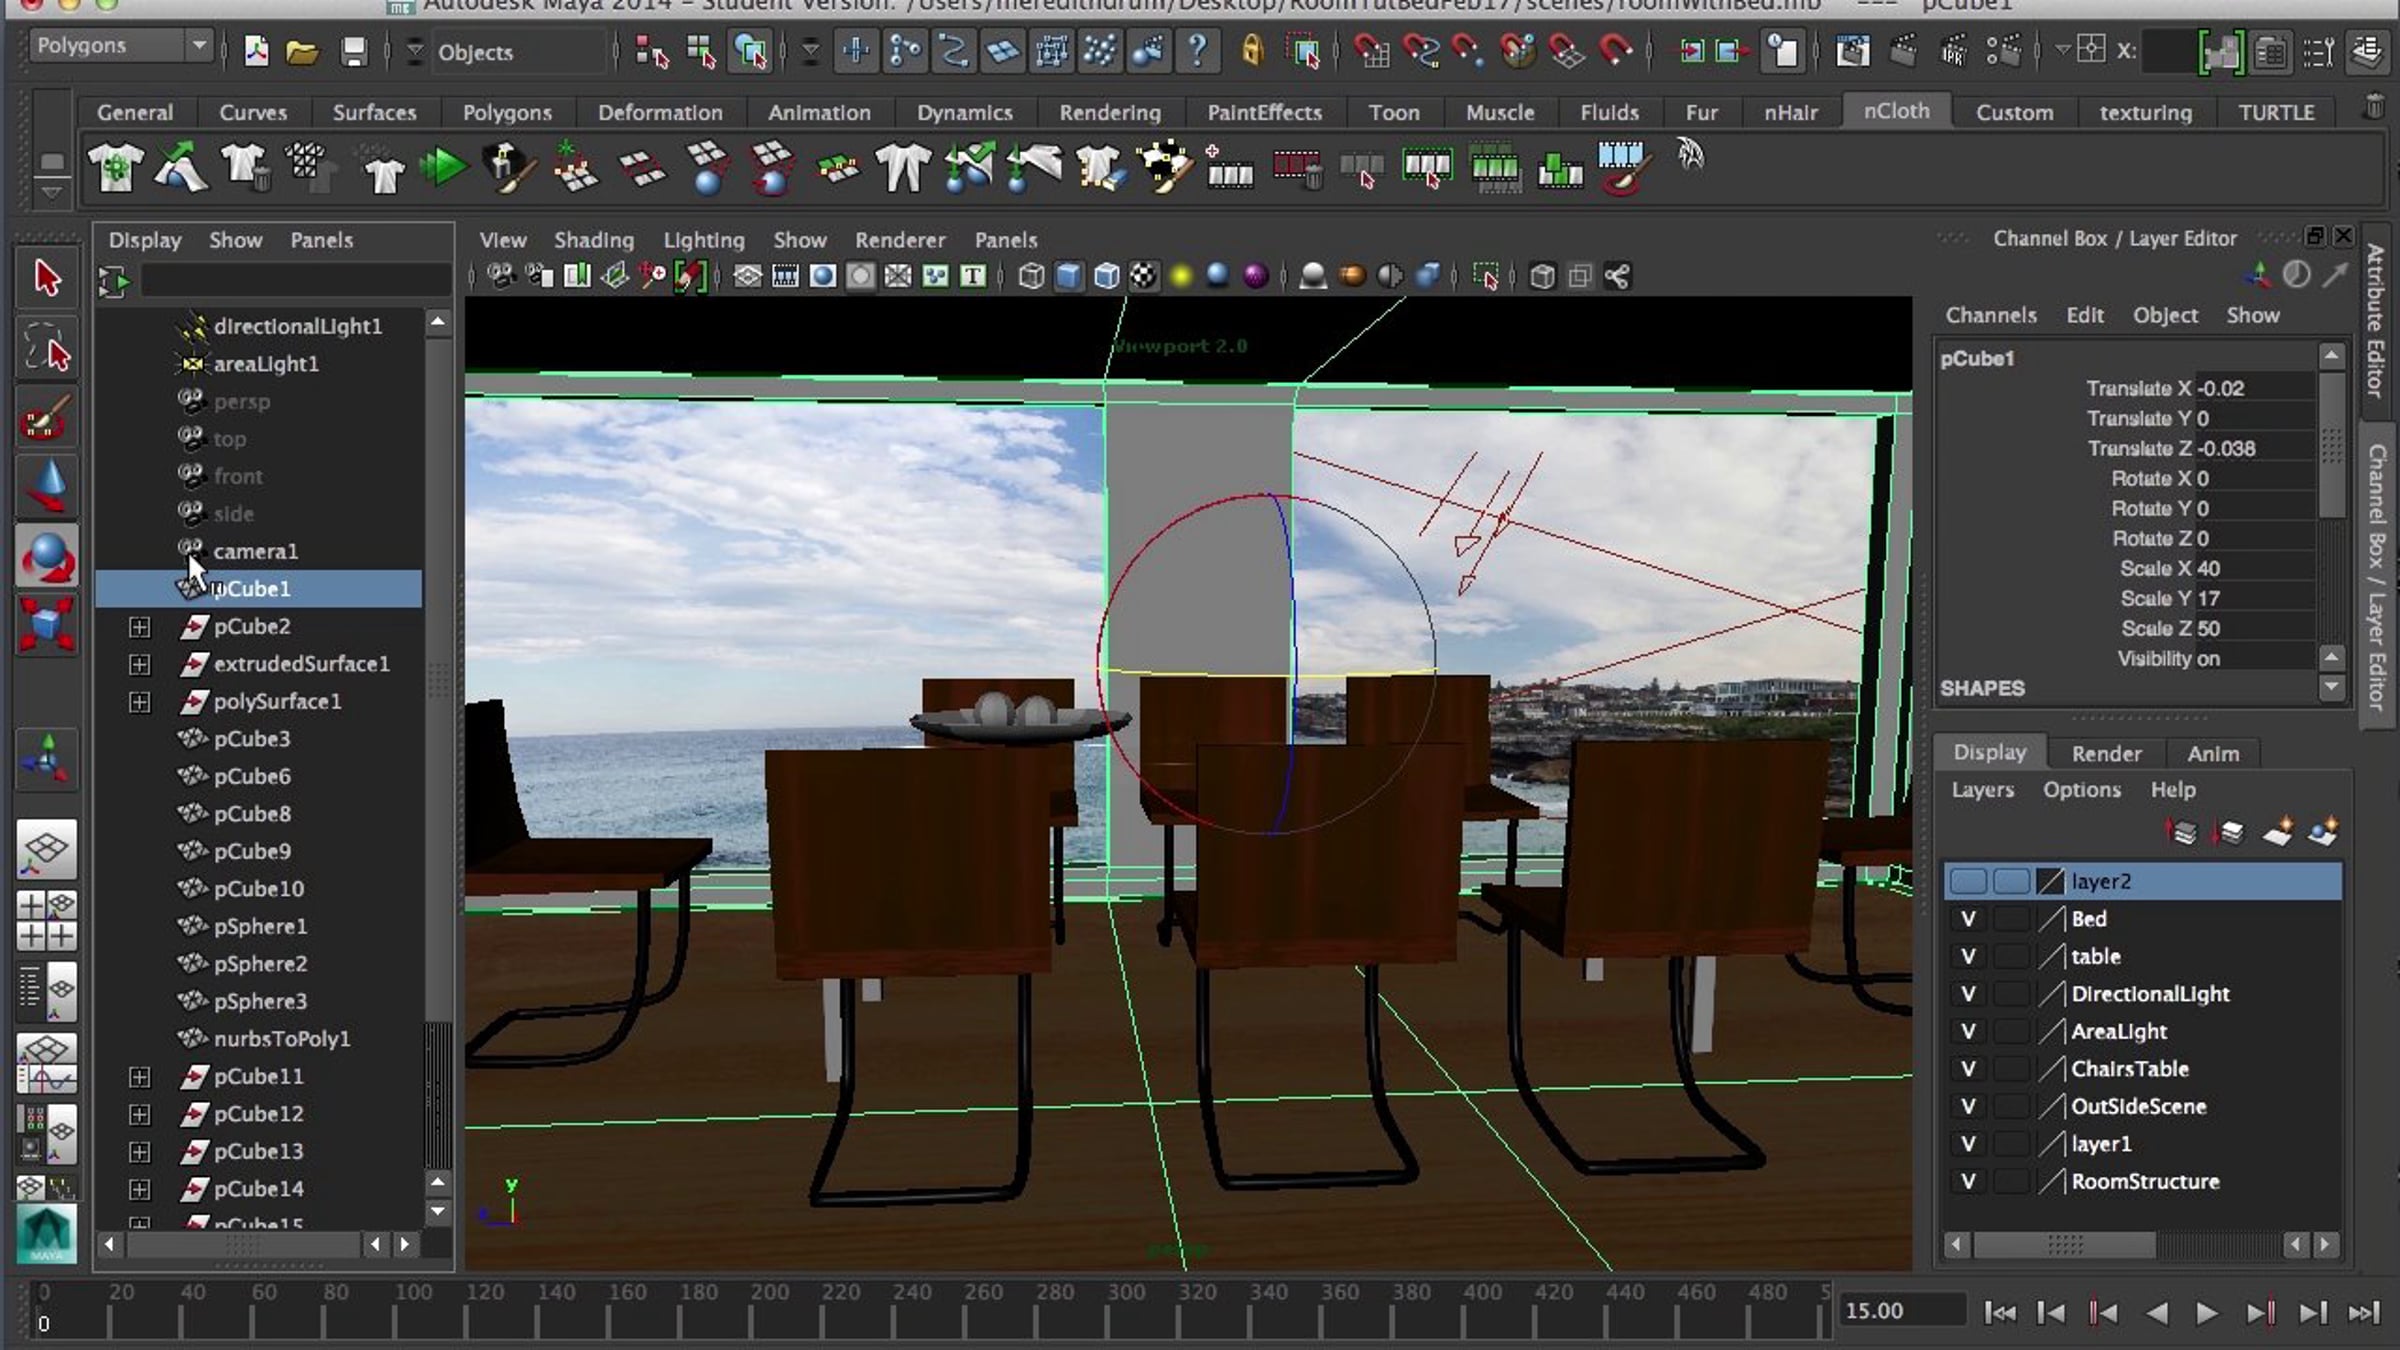Activate the Scale tool
Screen dimensions: 2400x1350
[45, 625]
